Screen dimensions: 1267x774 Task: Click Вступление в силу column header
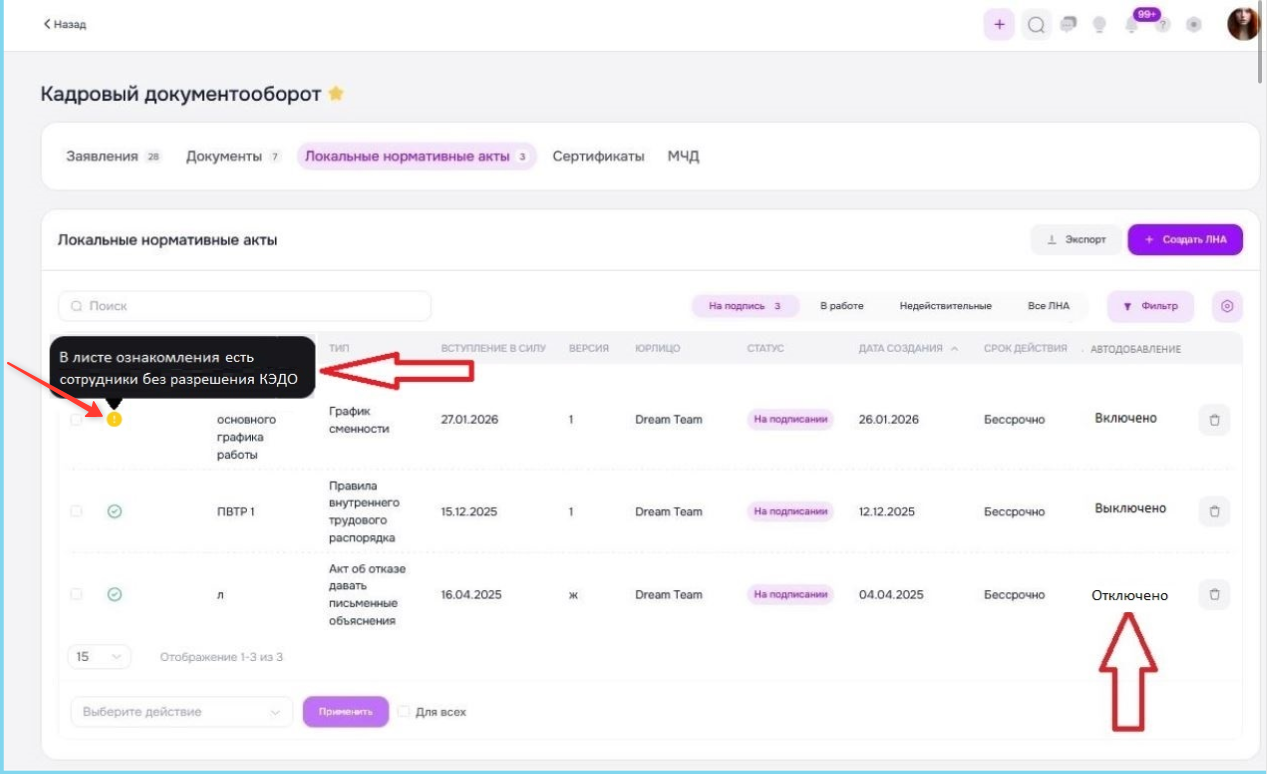click(491, 348)
